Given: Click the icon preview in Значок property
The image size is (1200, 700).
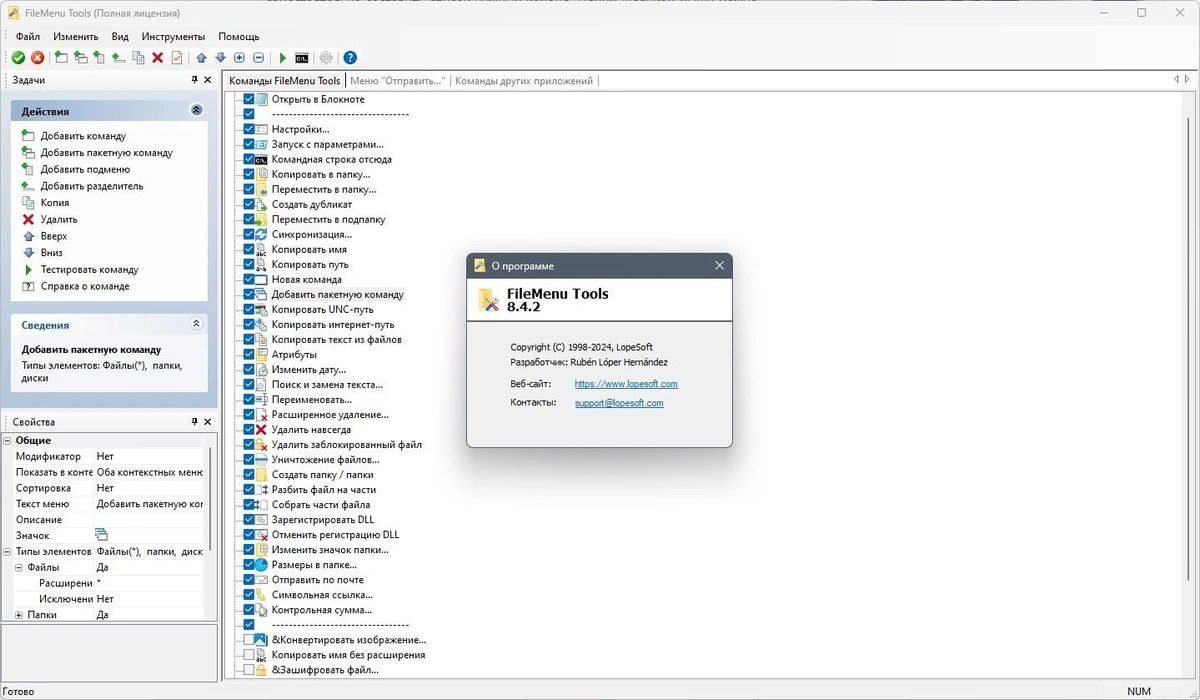Looking at the screenshot, I should click(101, 535).
